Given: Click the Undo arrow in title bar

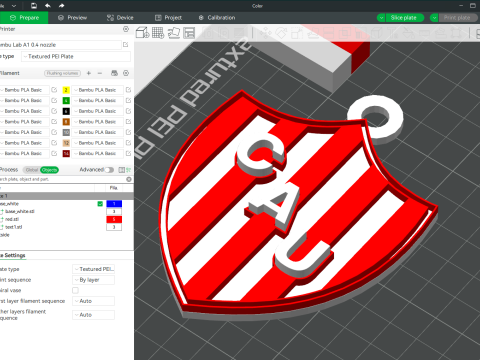Looking at the screenshot, I should (48, 5).
